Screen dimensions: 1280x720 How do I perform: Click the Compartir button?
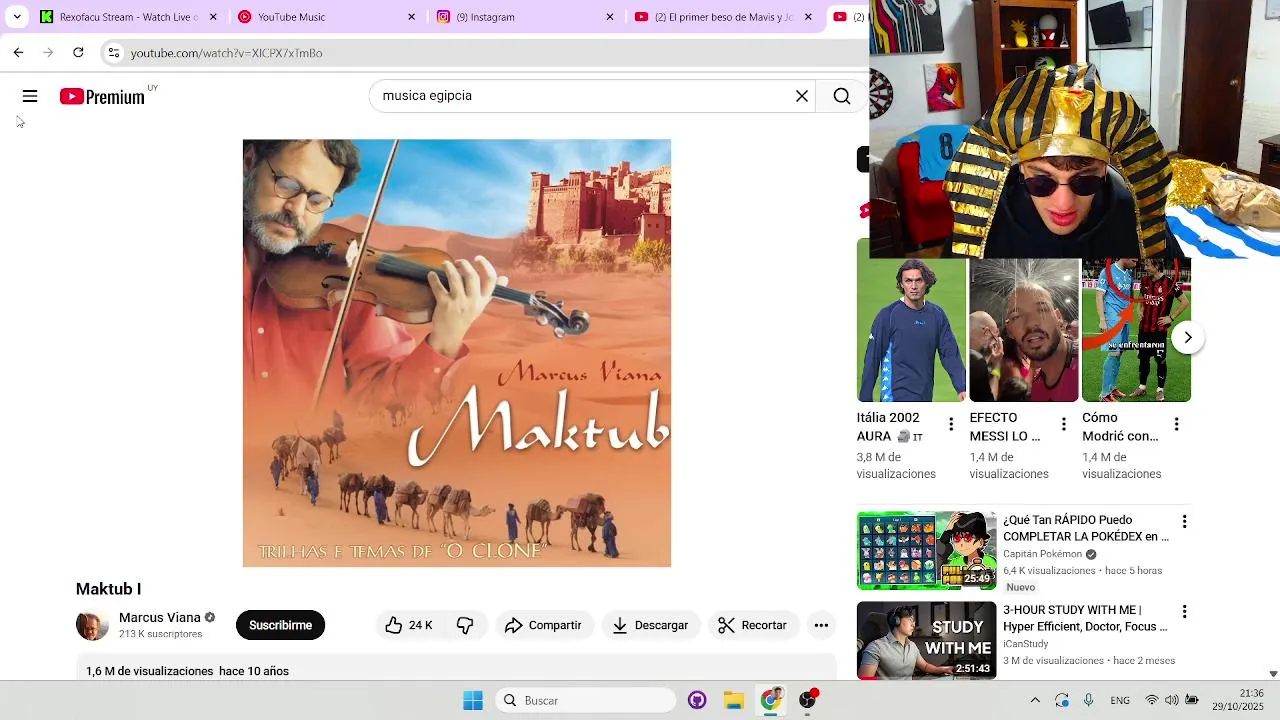(x=543, y=625)
